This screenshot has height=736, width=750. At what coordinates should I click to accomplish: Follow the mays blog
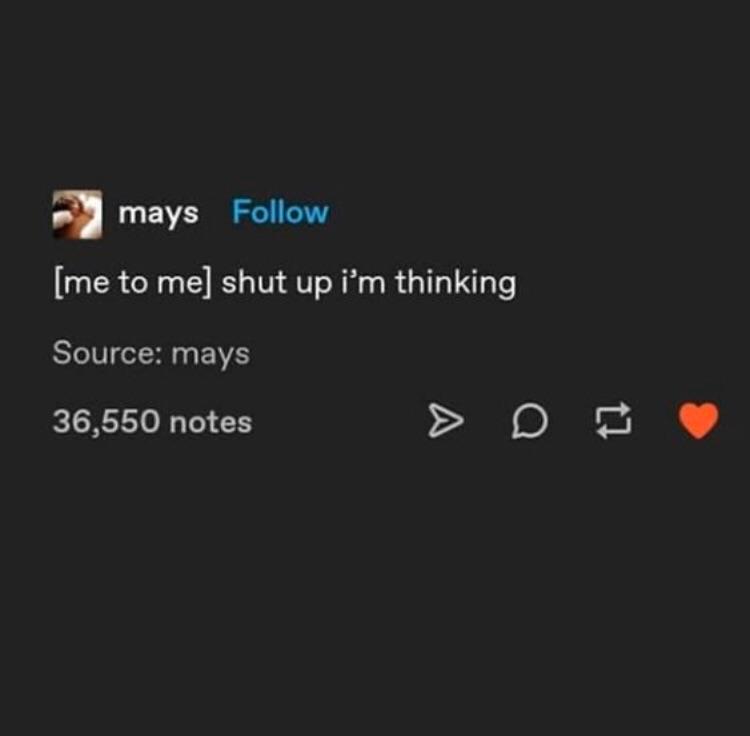point(279,212)
